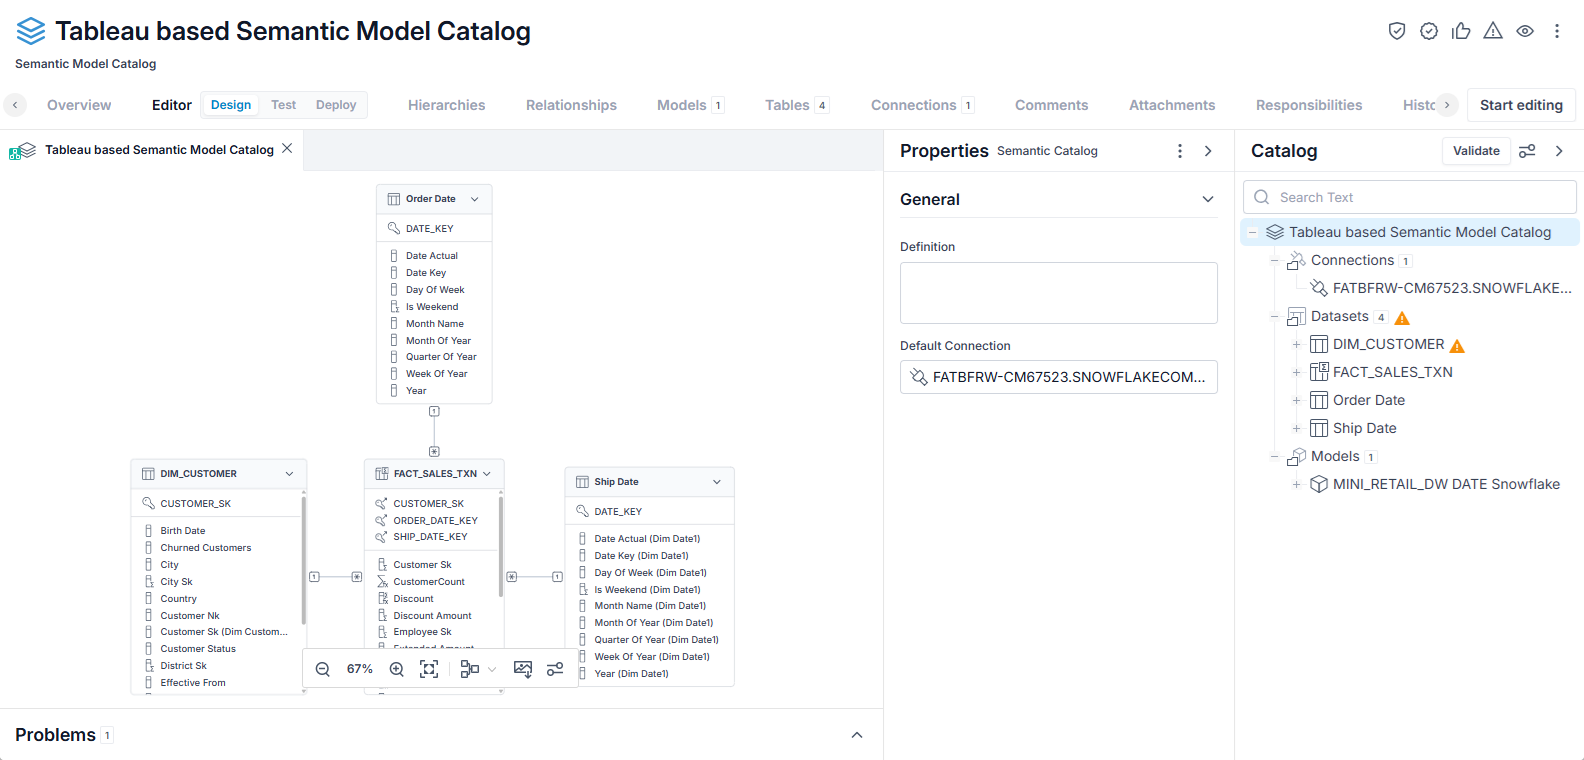Click the Default Connection plug icon
Screen dimensions: 1584x760
[x=919, y=377]
